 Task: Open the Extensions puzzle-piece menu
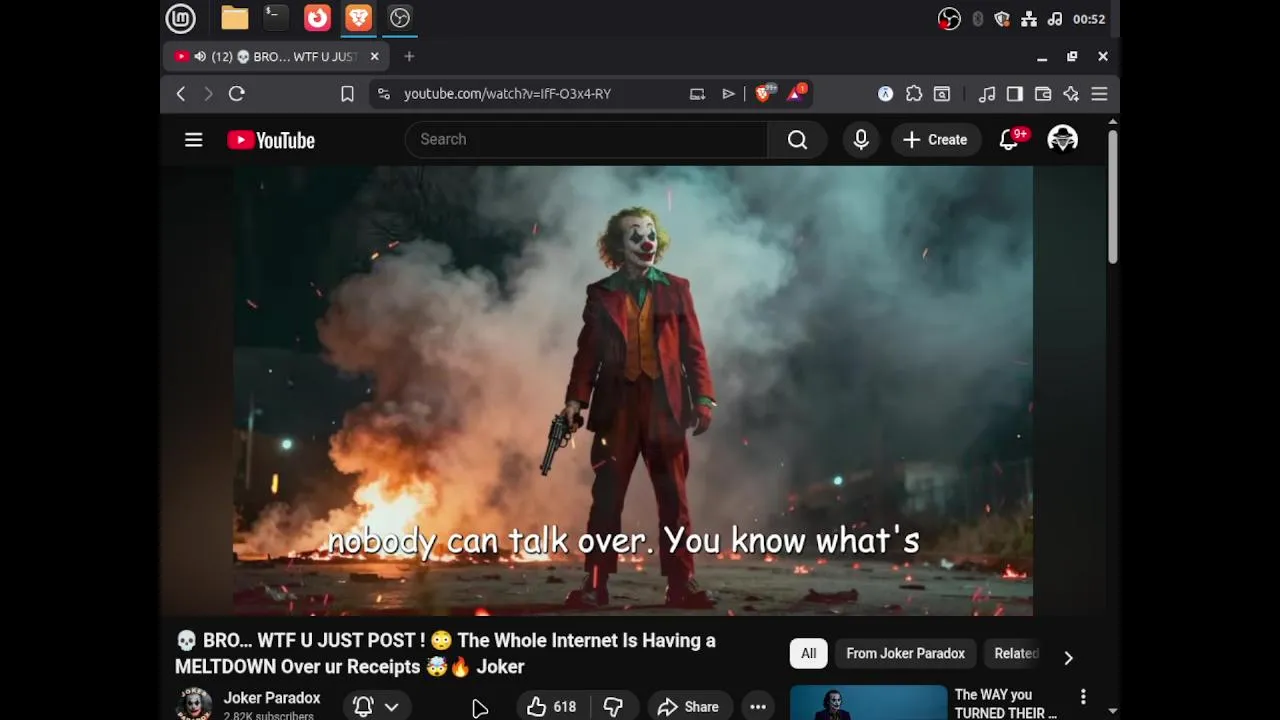[914, 94]
